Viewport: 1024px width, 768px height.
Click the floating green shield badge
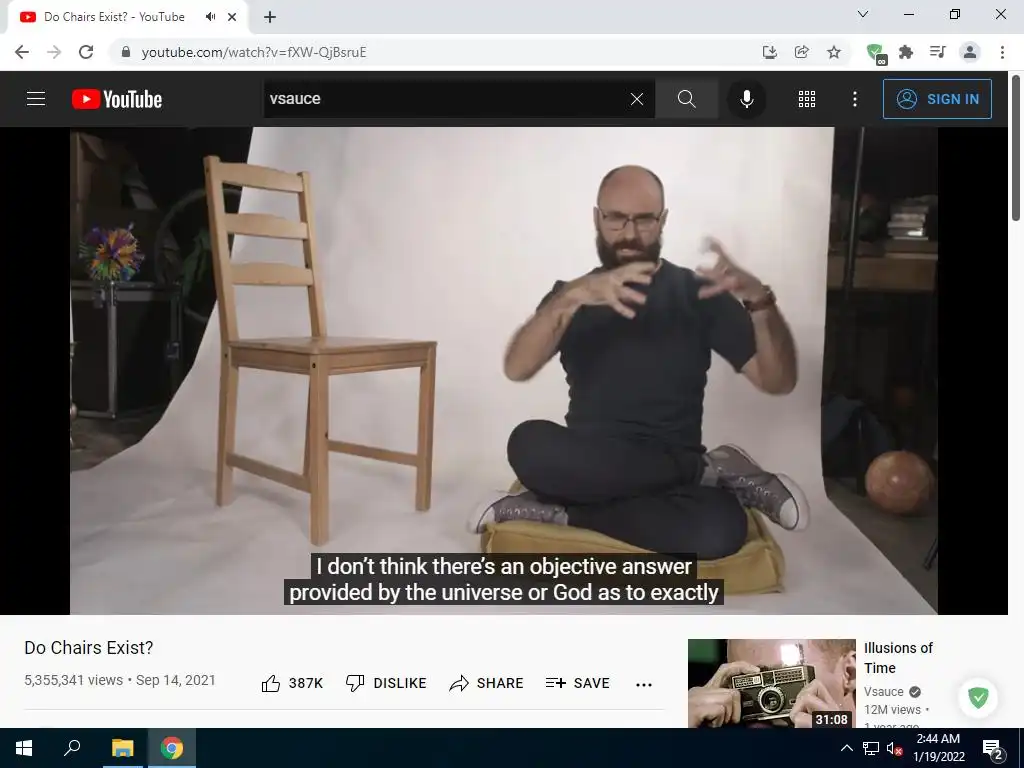pyautogui.click(x=978, y=697)
